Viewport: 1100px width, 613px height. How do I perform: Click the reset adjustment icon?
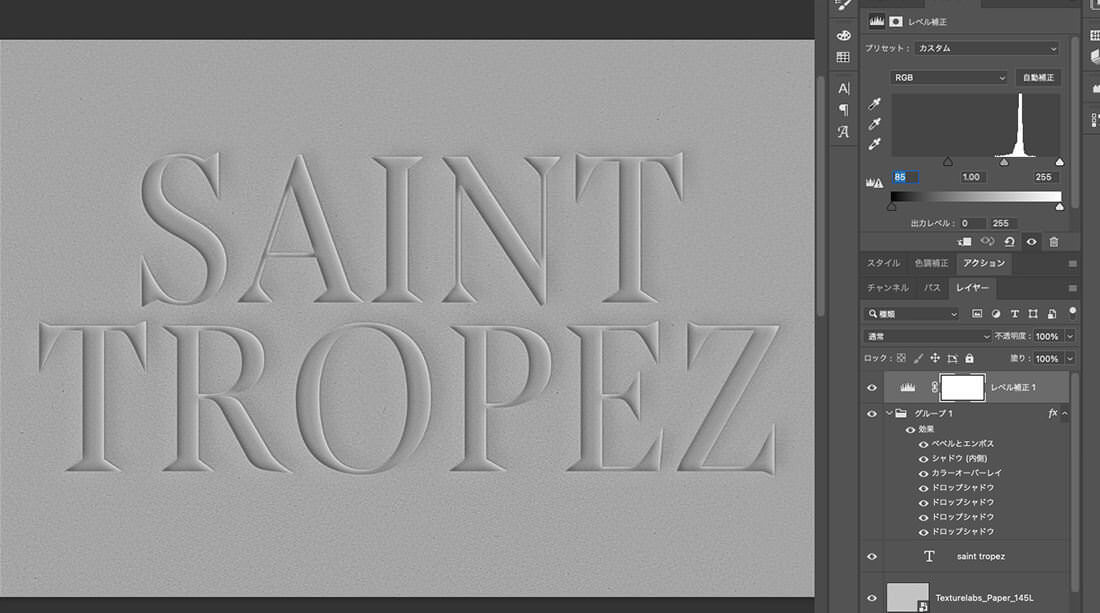point(1010,242)
